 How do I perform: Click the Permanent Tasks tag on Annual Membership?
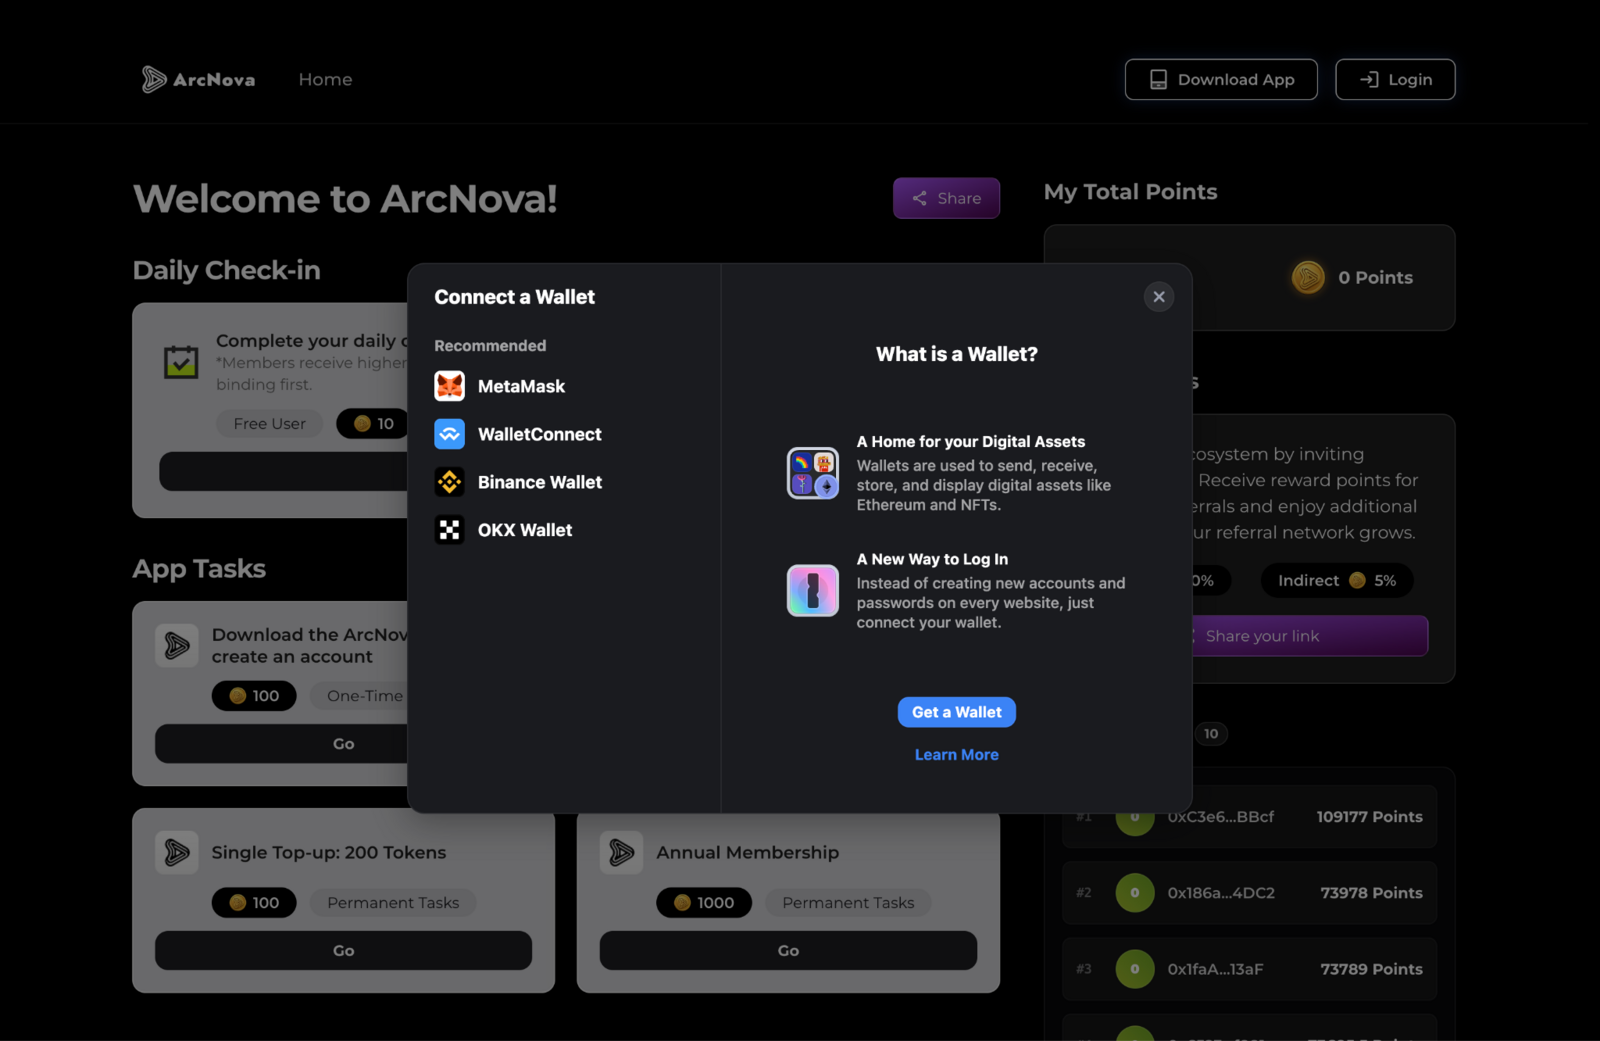pyautogui.click(x=848, y=903)
